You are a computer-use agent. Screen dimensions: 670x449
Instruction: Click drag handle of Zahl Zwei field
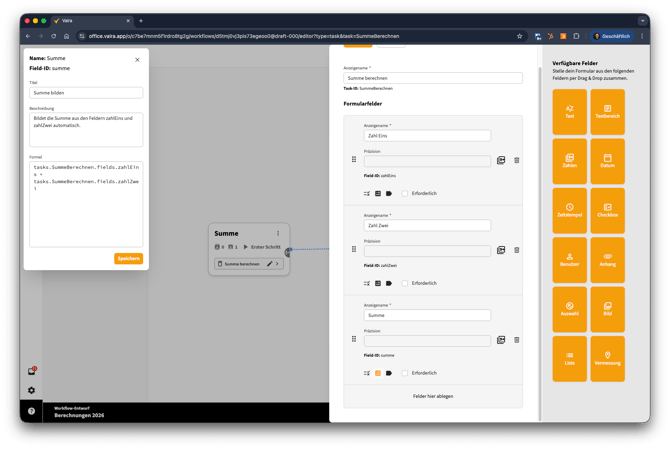pos(354,249)
